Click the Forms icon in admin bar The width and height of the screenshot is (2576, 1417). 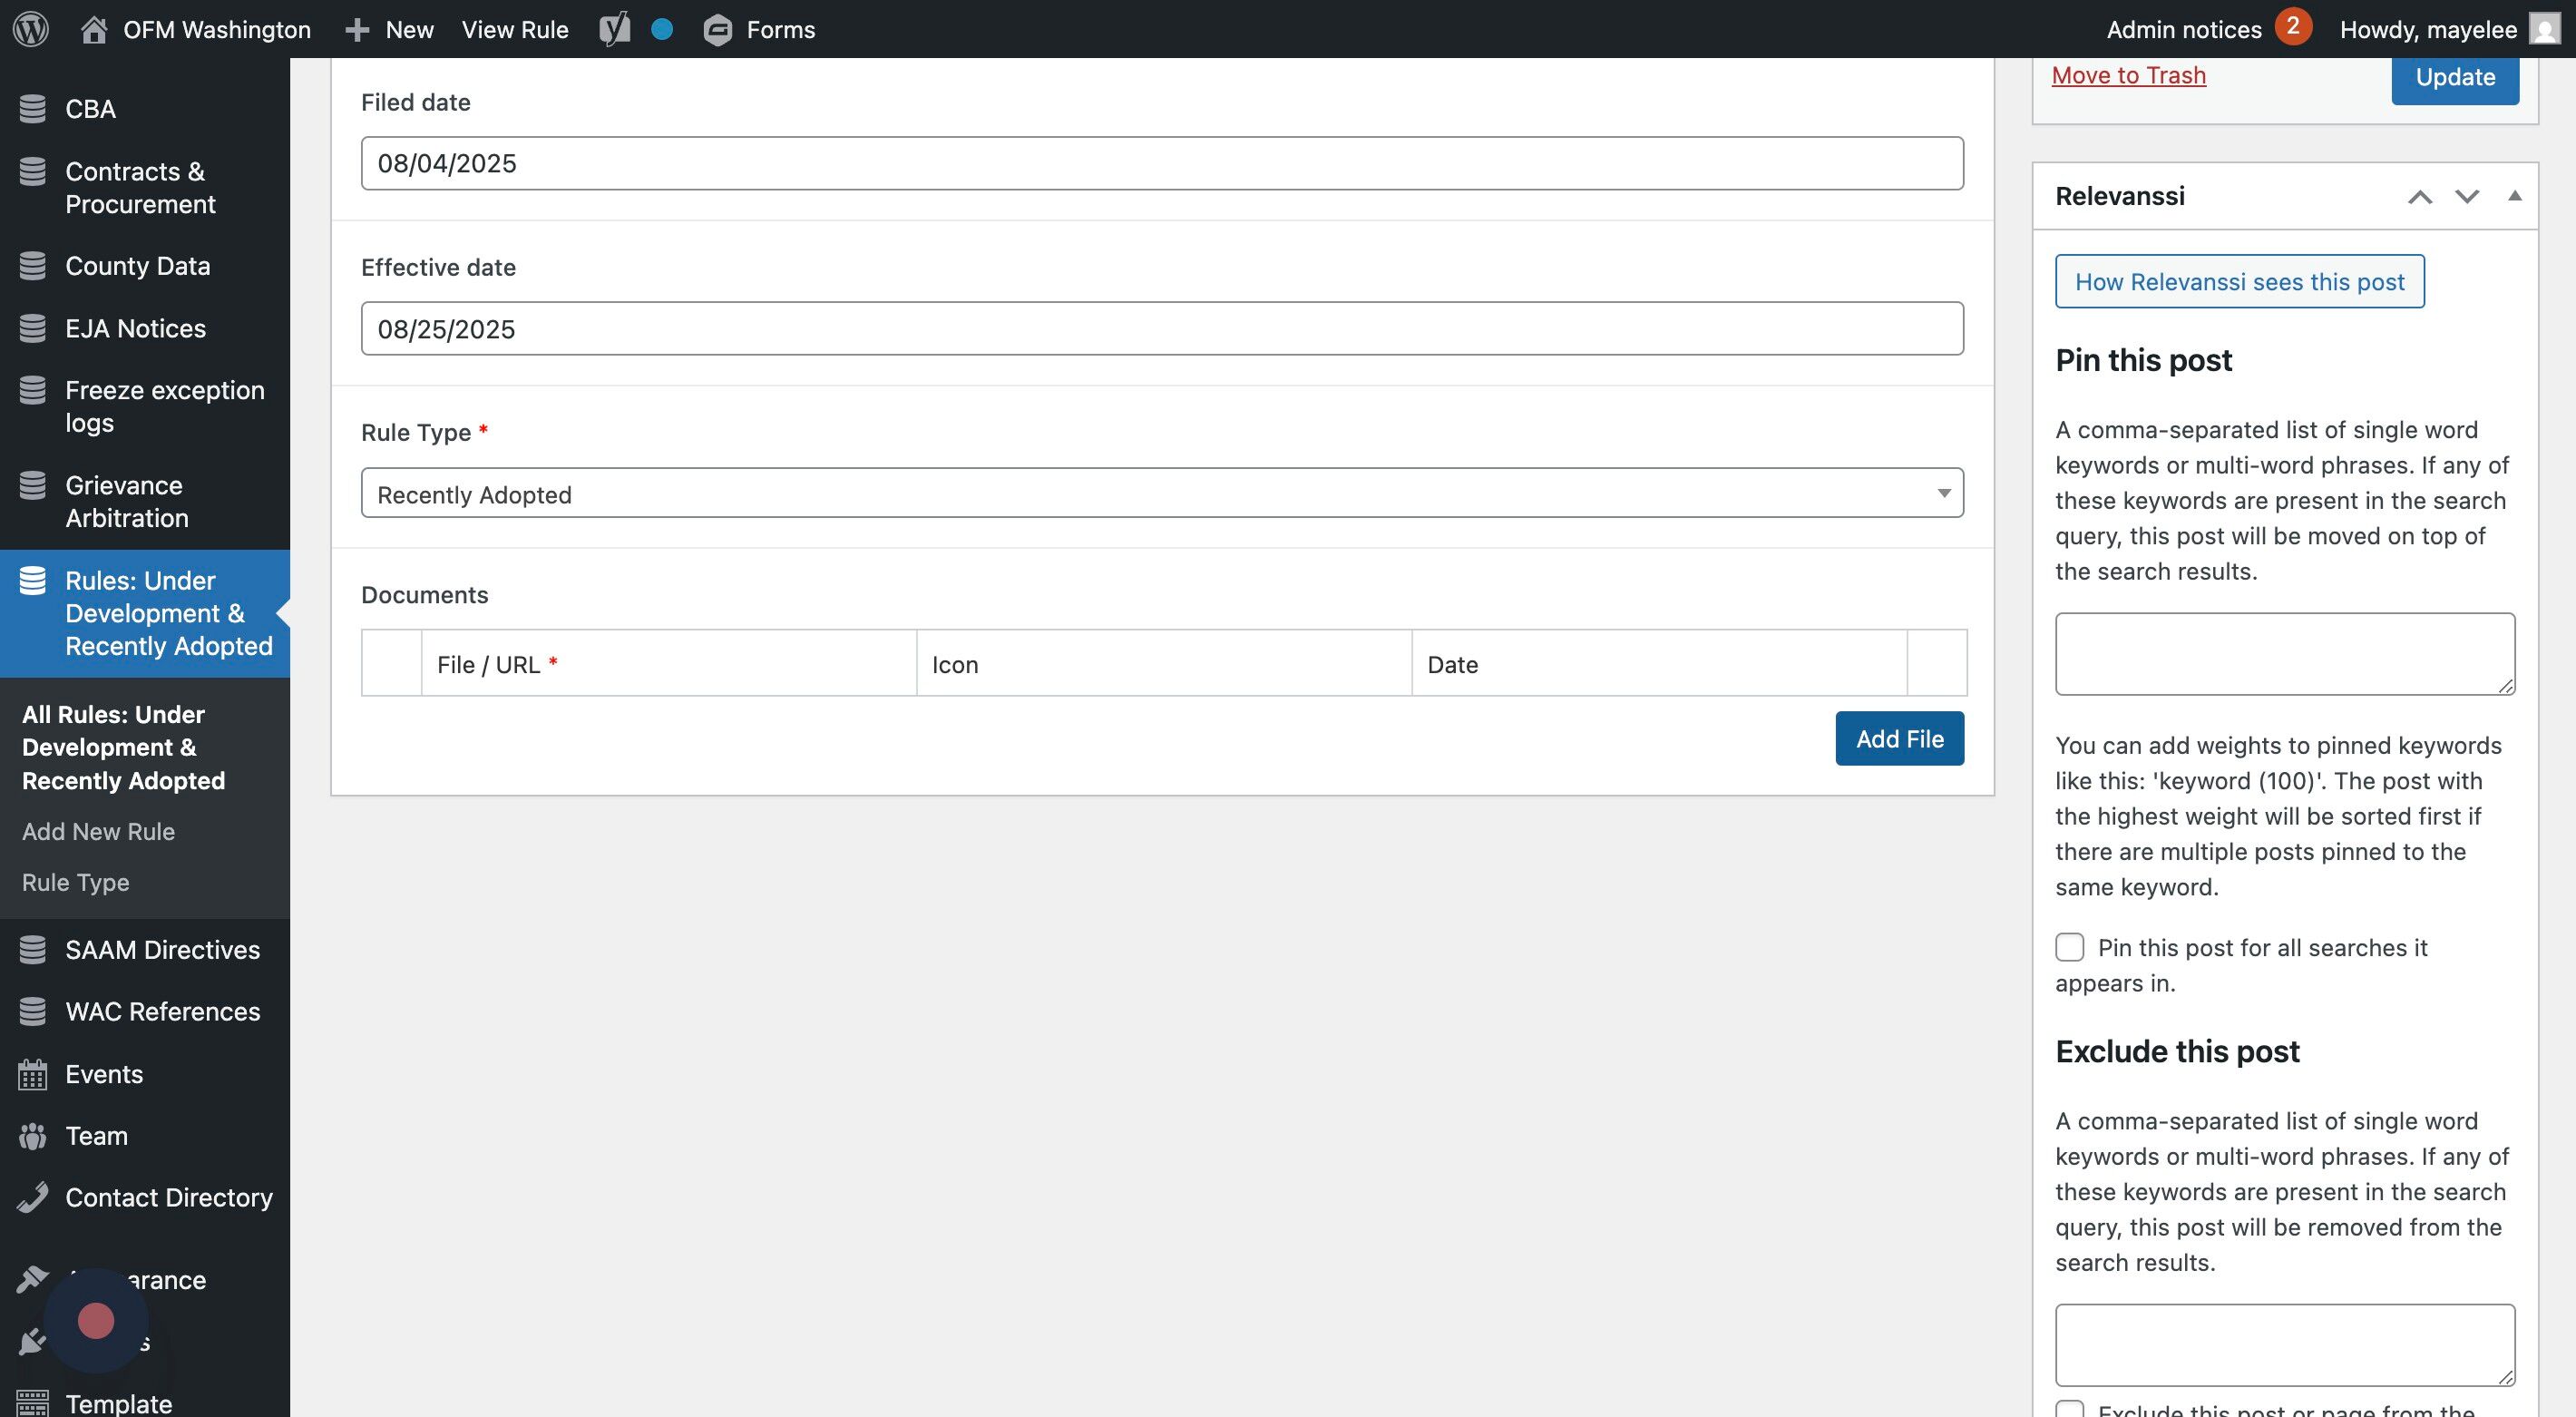[x=717, y=30]
